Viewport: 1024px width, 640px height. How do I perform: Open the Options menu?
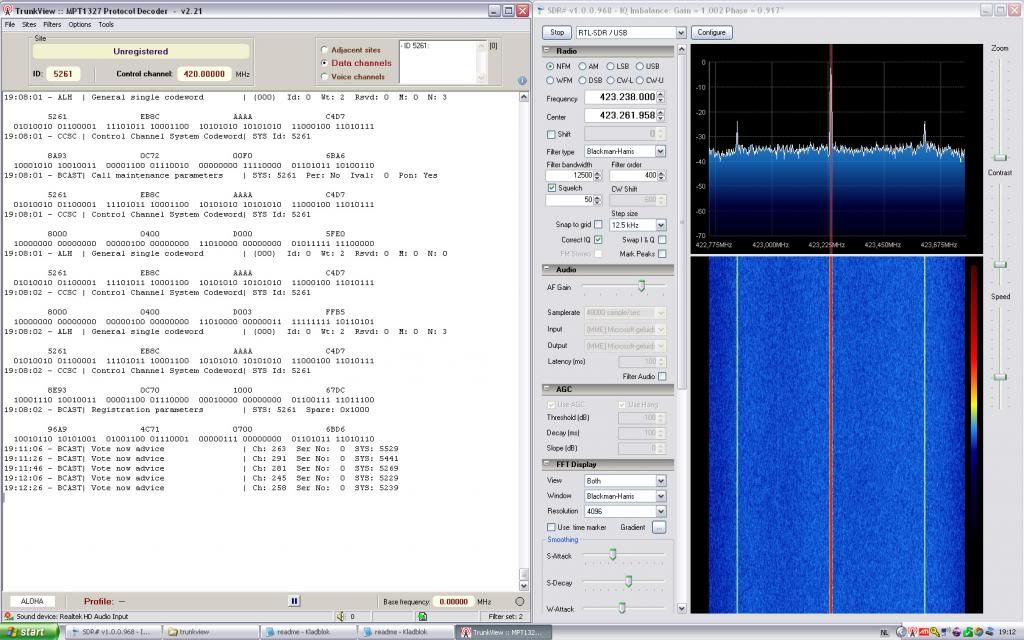coord(80,24)
